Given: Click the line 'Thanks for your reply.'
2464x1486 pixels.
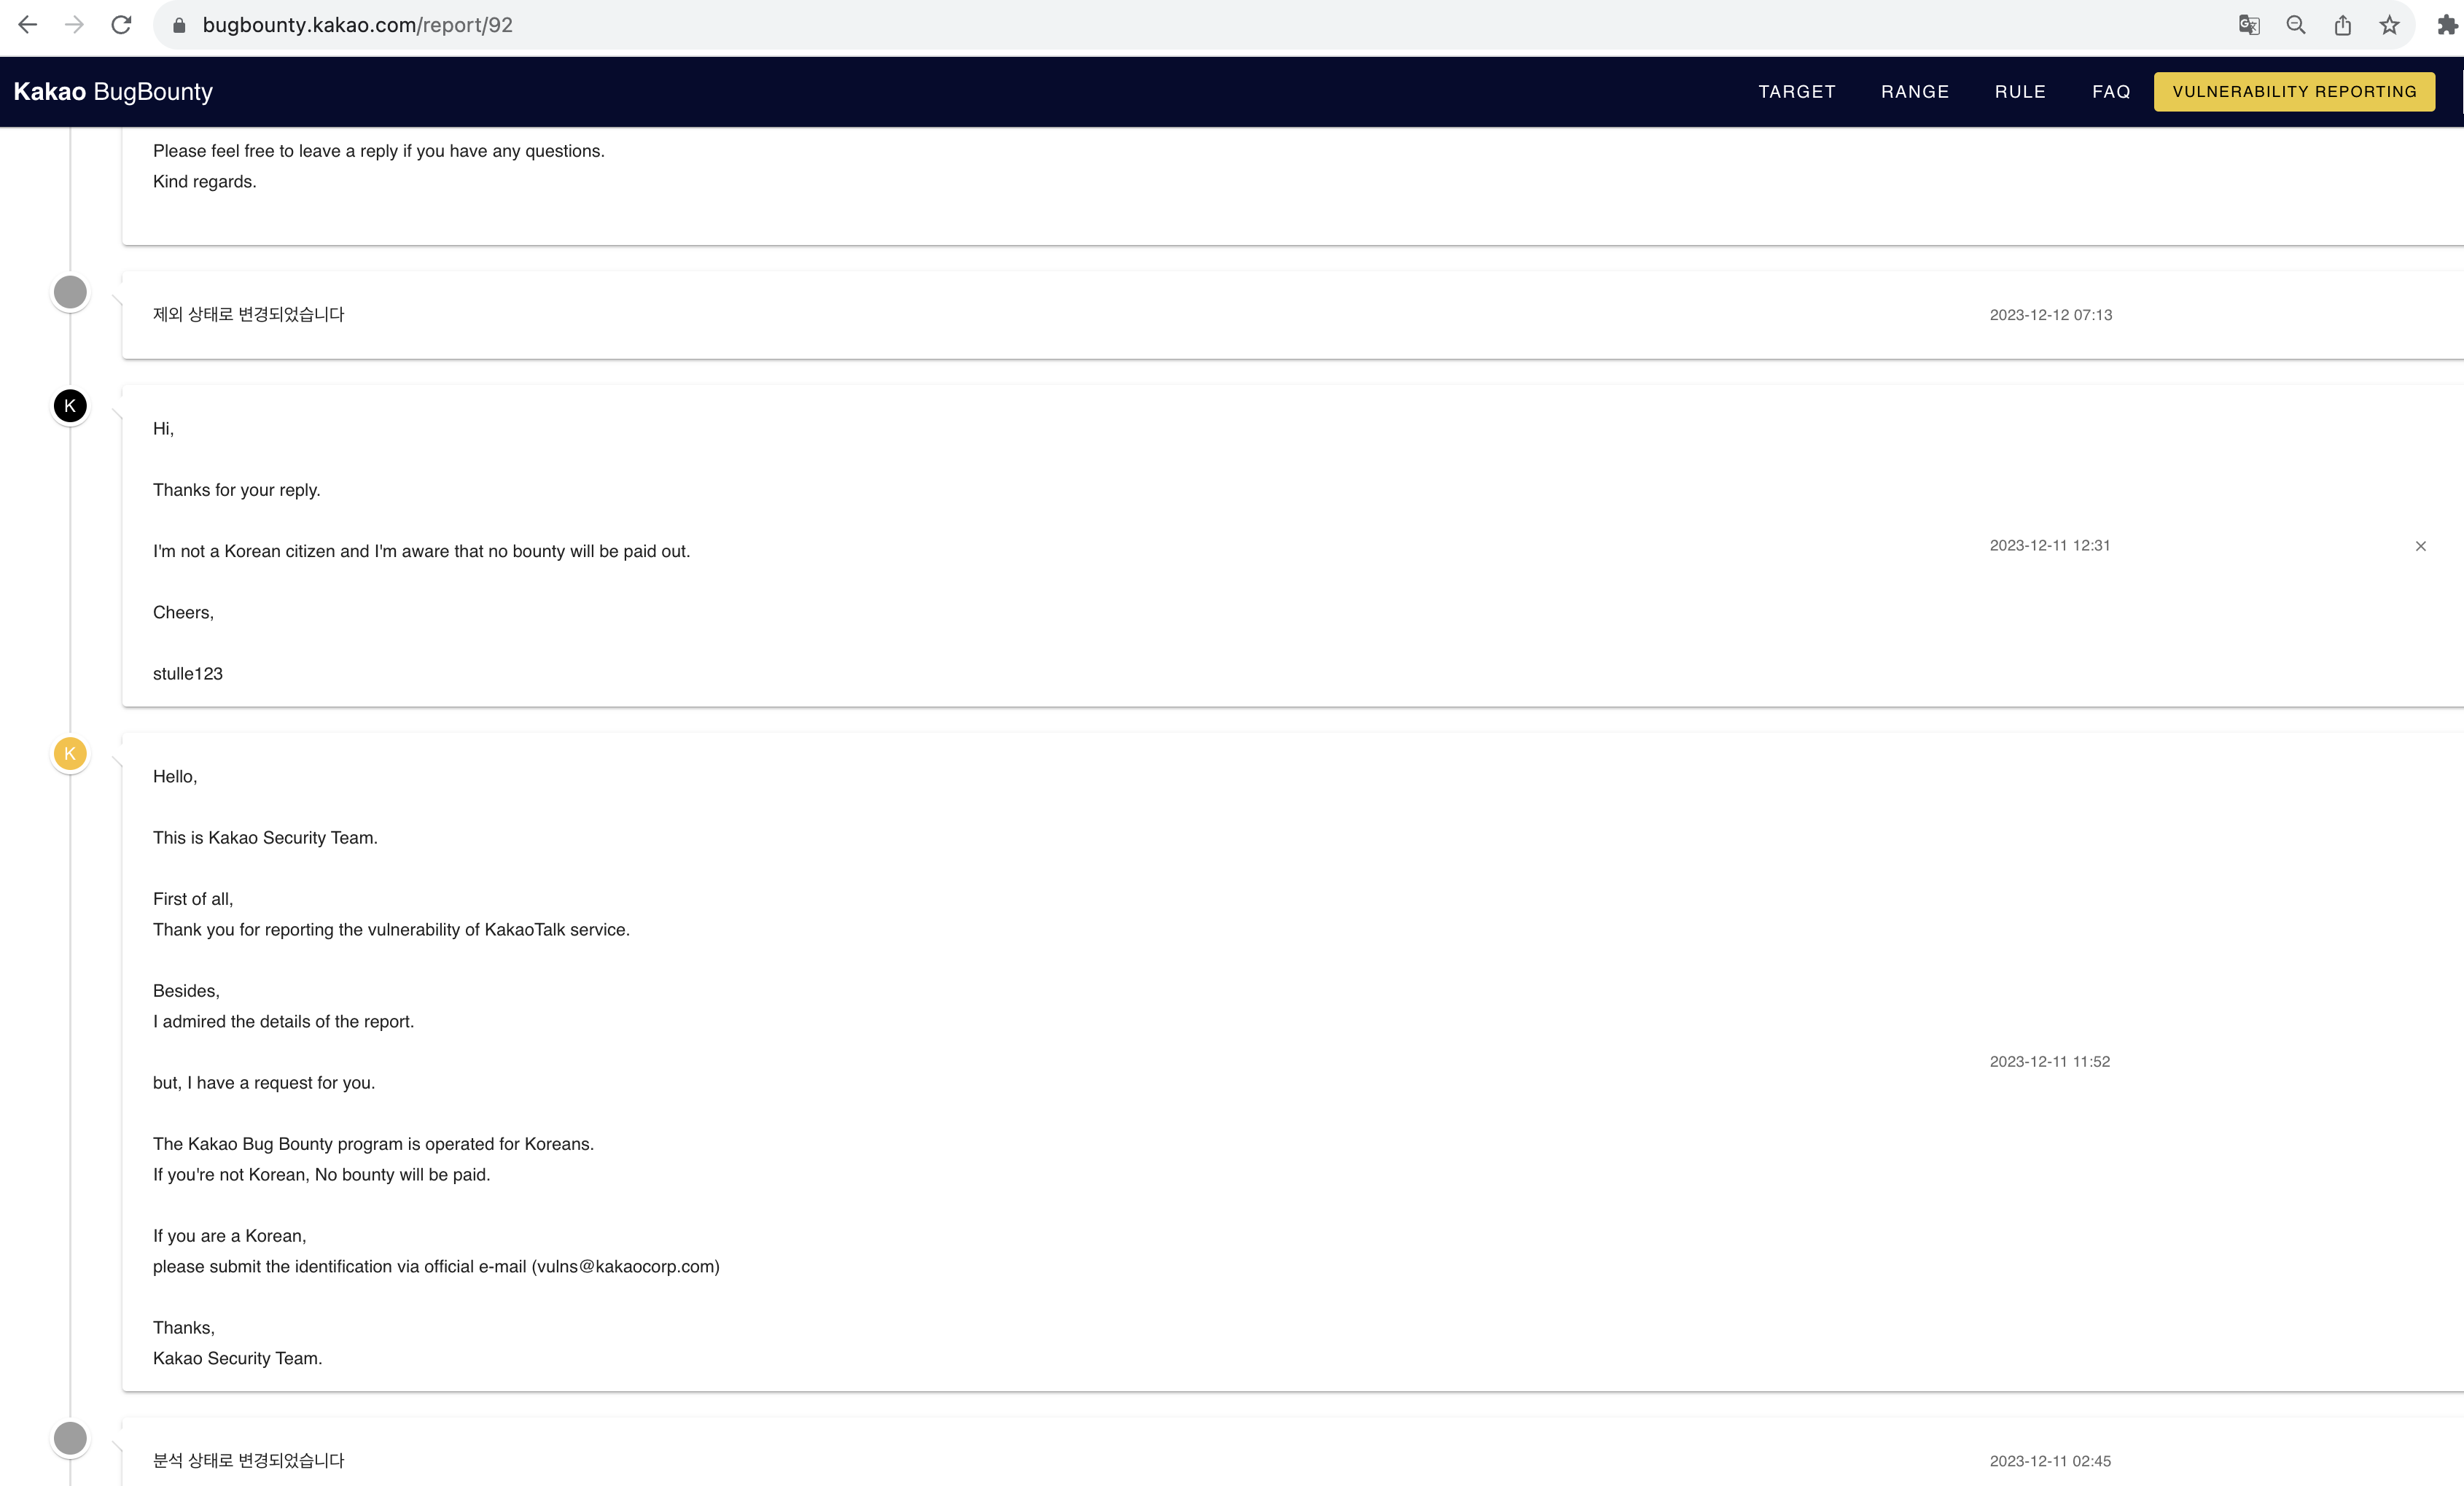Looking at the screenshot, I should click(x=236, y=490).
